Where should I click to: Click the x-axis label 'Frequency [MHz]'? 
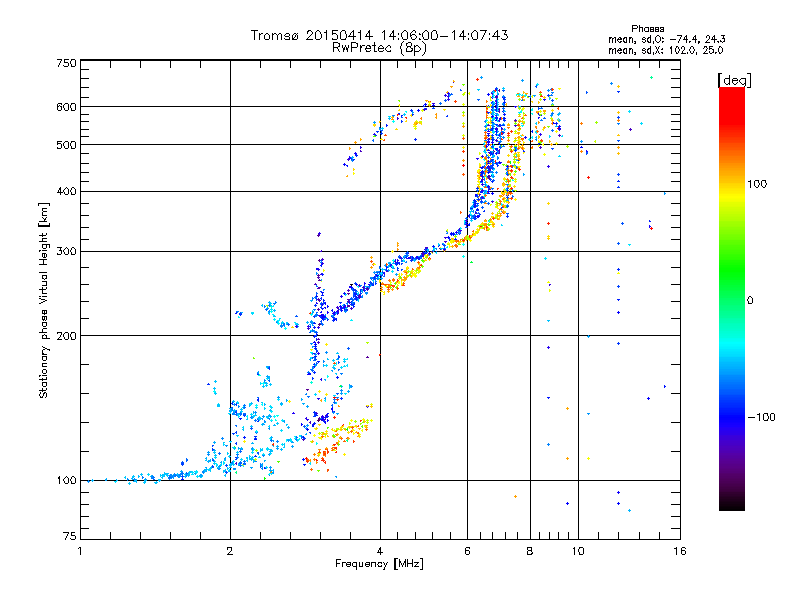[x=379, y=564]
